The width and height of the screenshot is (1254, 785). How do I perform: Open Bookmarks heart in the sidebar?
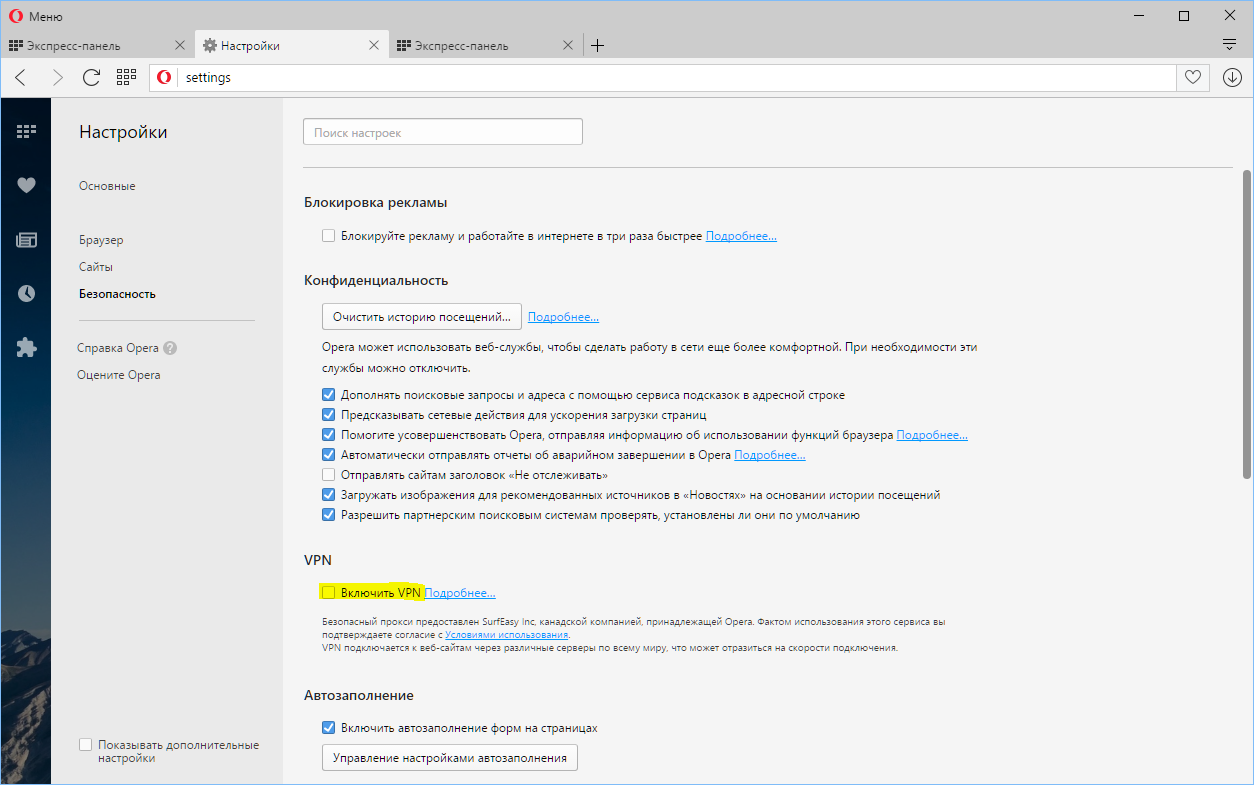(x=26, y=185)
